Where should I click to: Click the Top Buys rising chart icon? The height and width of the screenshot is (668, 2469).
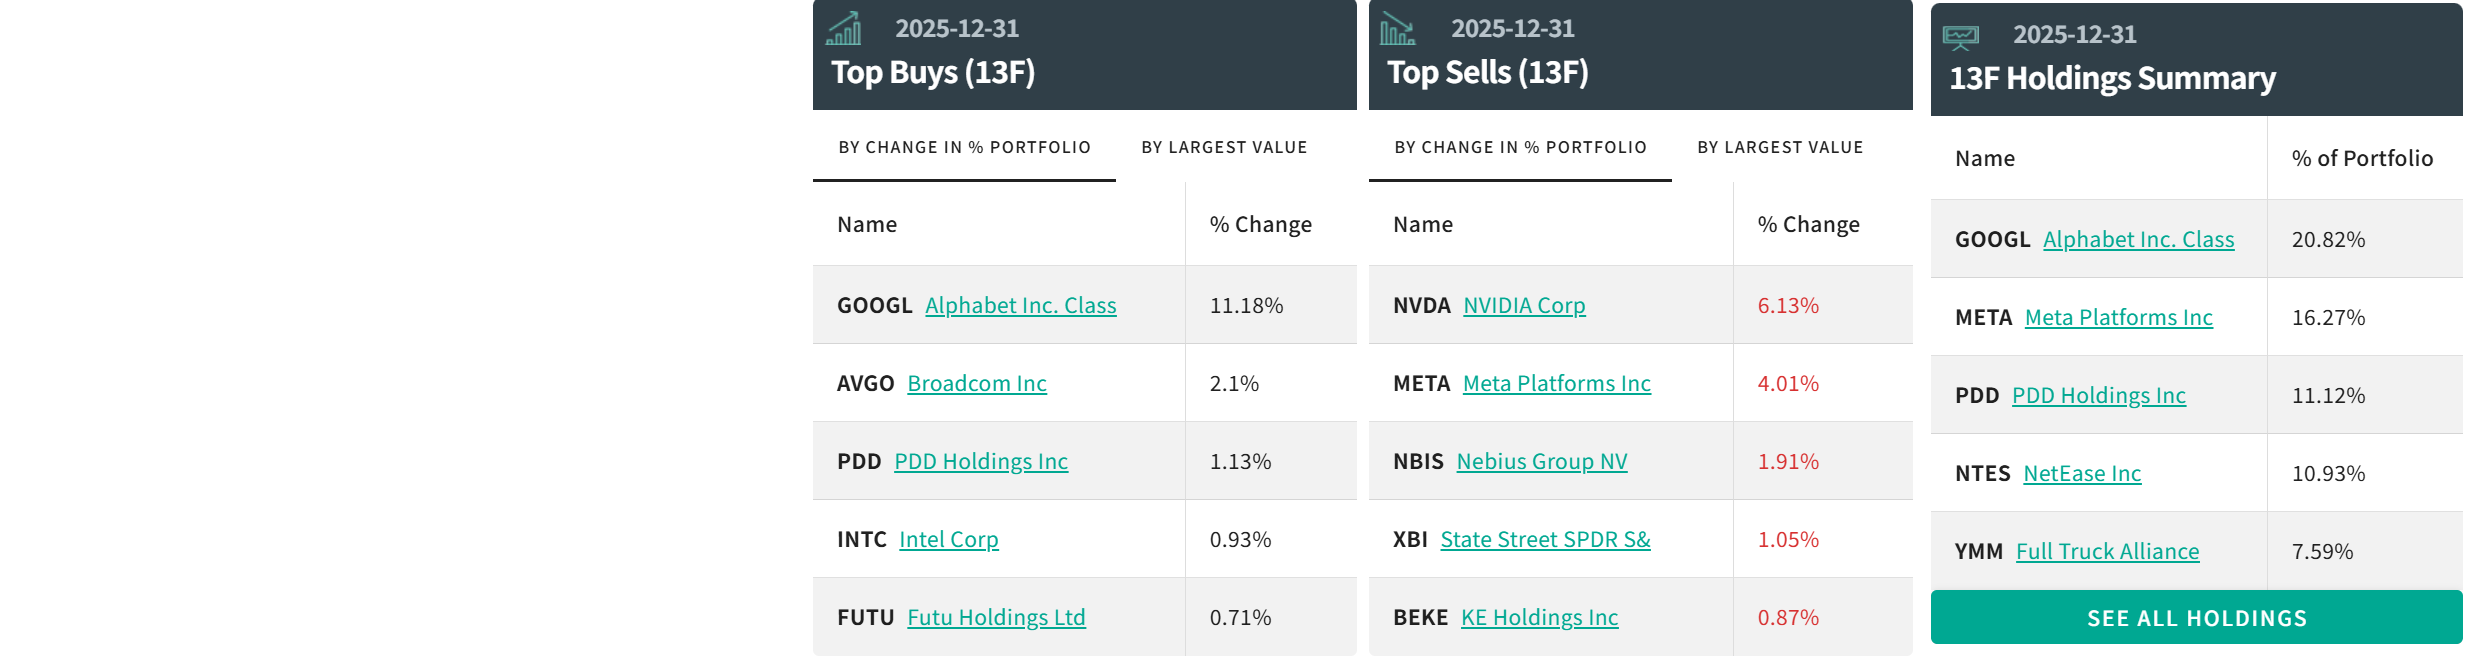pyautogui.click(x=844, y=29)
